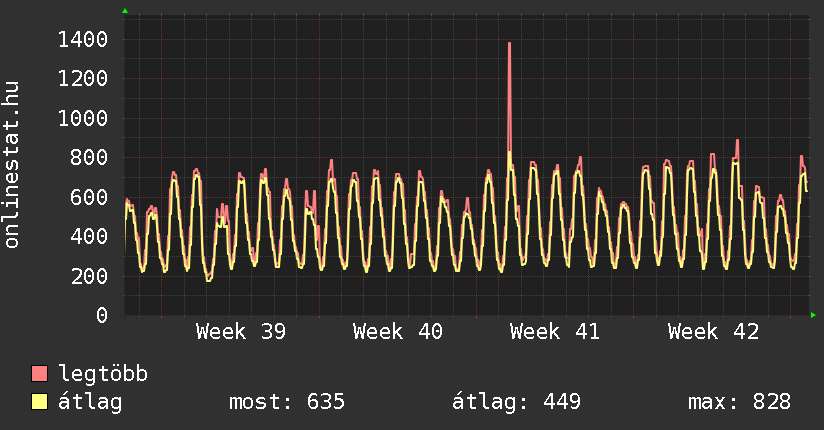The width and height of the screenshot is (824, 430).
Task: Select the Week 39 axis label
Action: [241, 331]
